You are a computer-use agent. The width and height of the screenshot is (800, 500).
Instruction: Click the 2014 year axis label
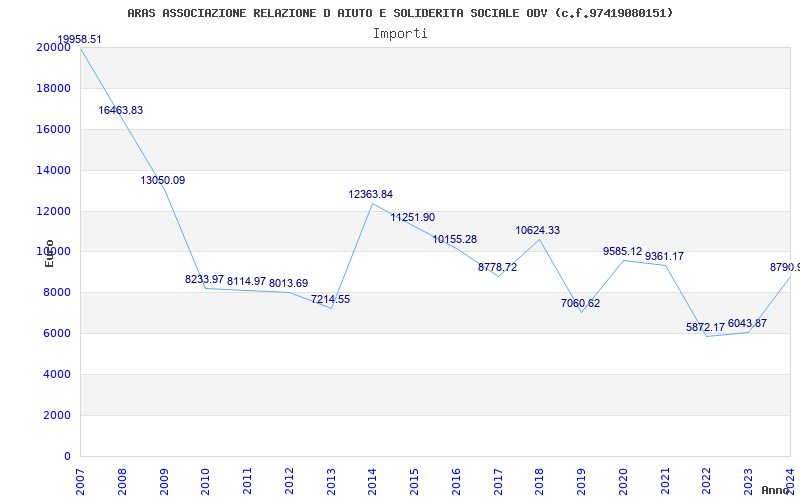tap(372, 482)
